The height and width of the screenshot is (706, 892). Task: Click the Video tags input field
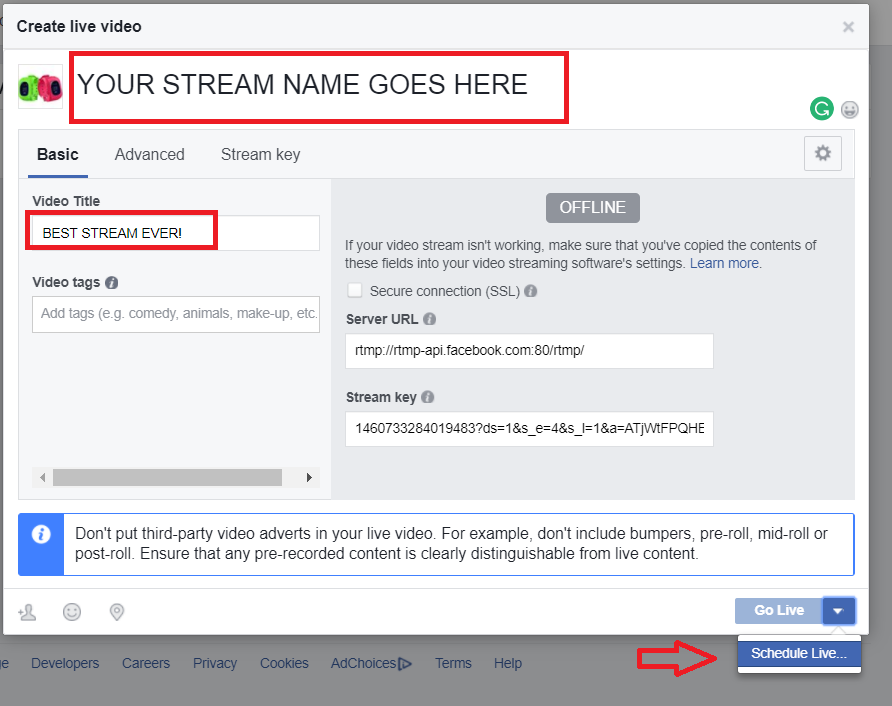[176, 314]
